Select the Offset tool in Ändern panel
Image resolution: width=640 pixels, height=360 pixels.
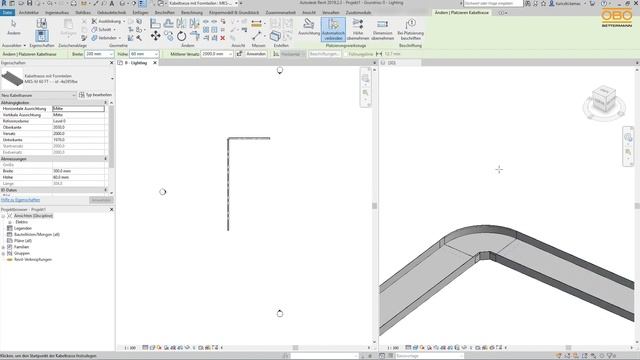(x=168, y=23)
